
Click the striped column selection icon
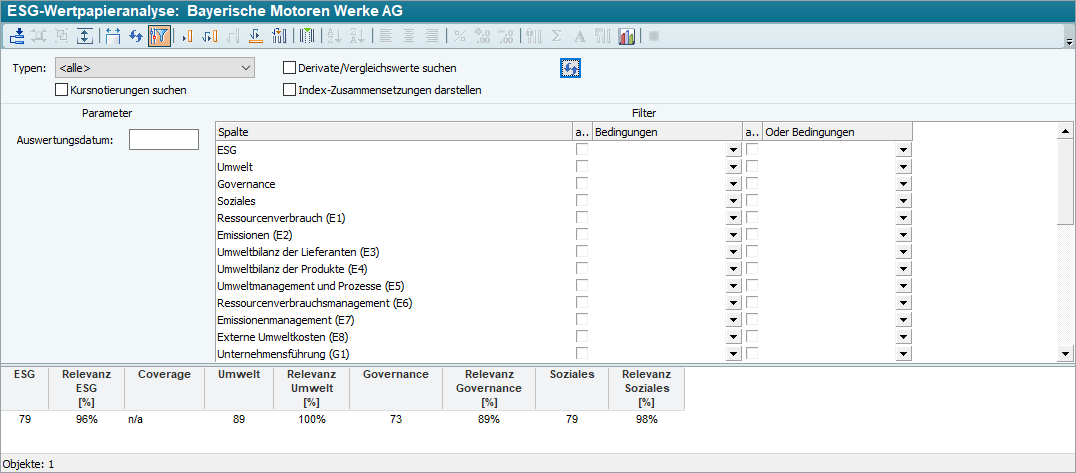click(x=307, y=36)
